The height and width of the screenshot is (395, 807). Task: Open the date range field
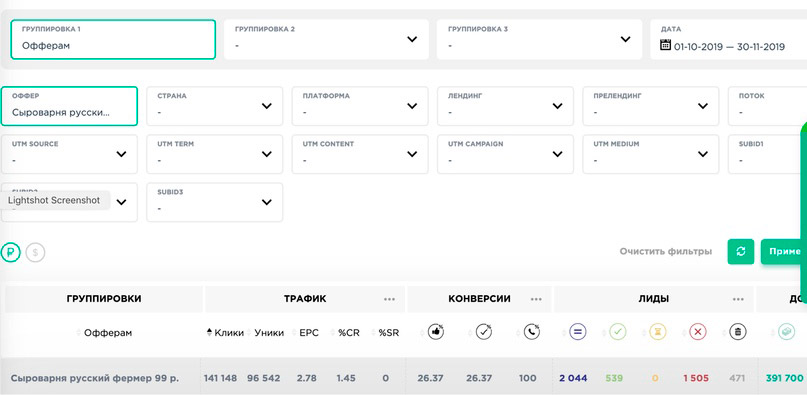coord(728,39)
